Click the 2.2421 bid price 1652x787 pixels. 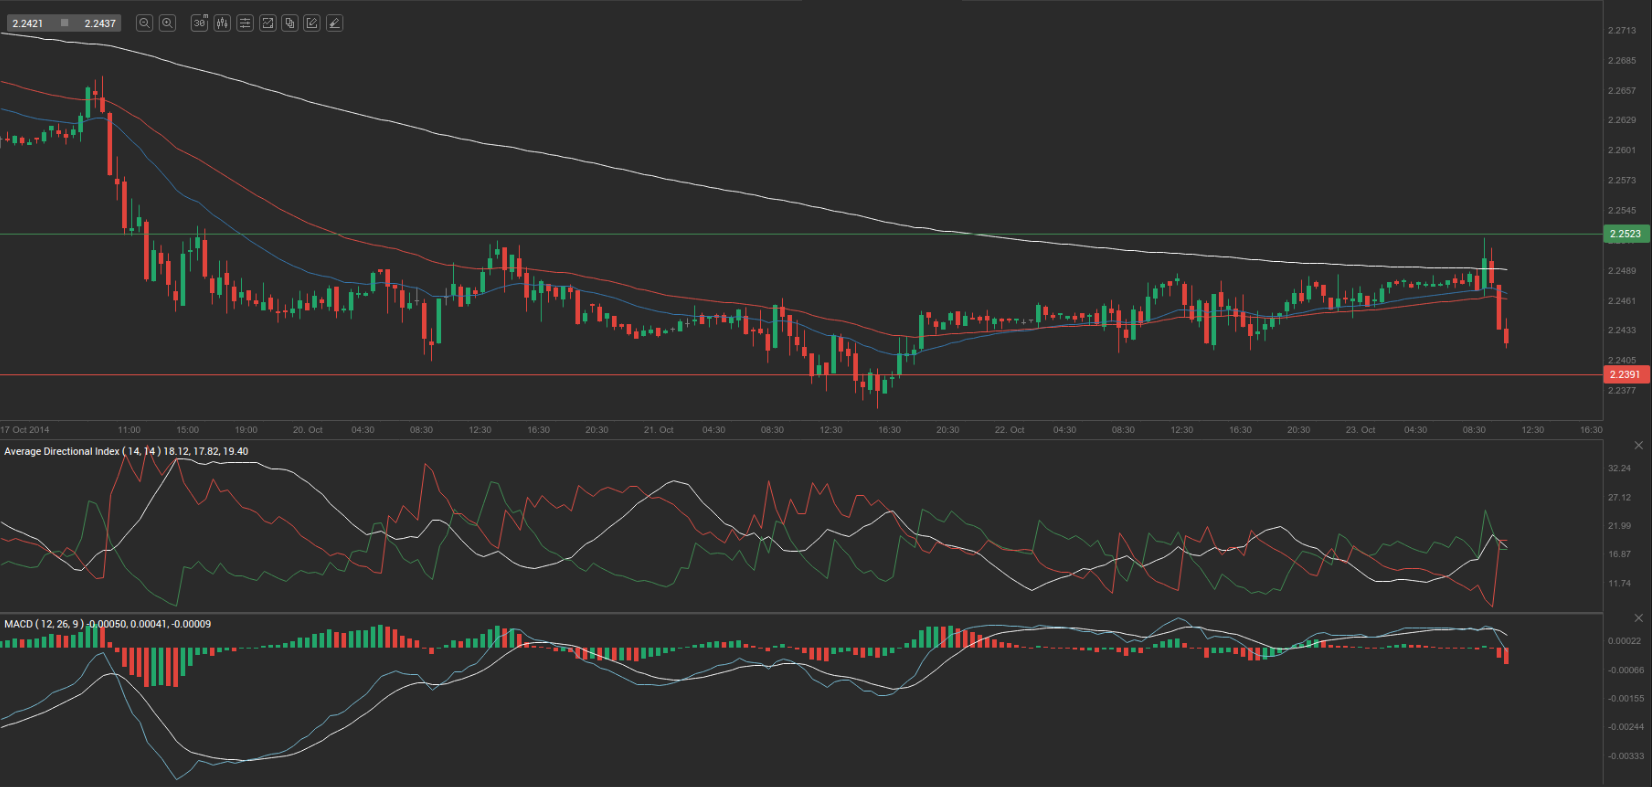tap(28, 23)
